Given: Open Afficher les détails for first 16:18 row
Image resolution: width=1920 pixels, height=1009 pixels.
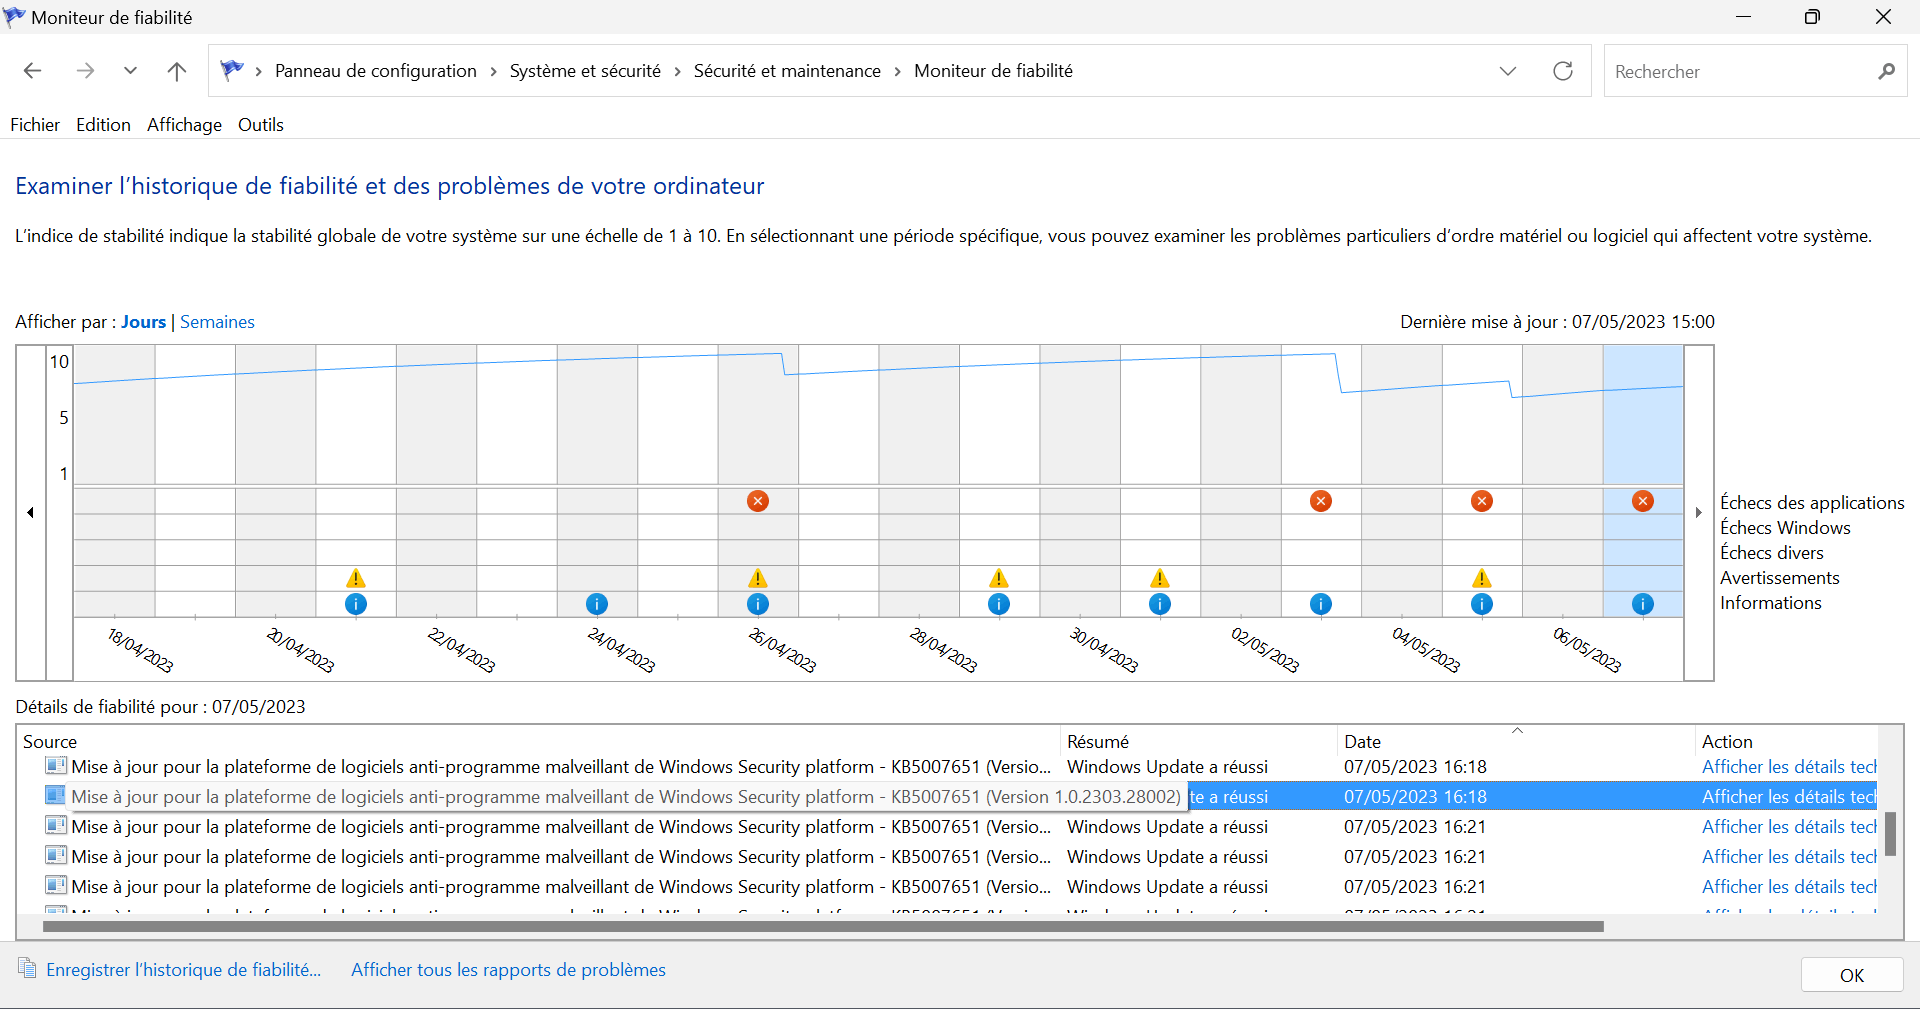Looking at the screenshot, I should pos(1789,767).
